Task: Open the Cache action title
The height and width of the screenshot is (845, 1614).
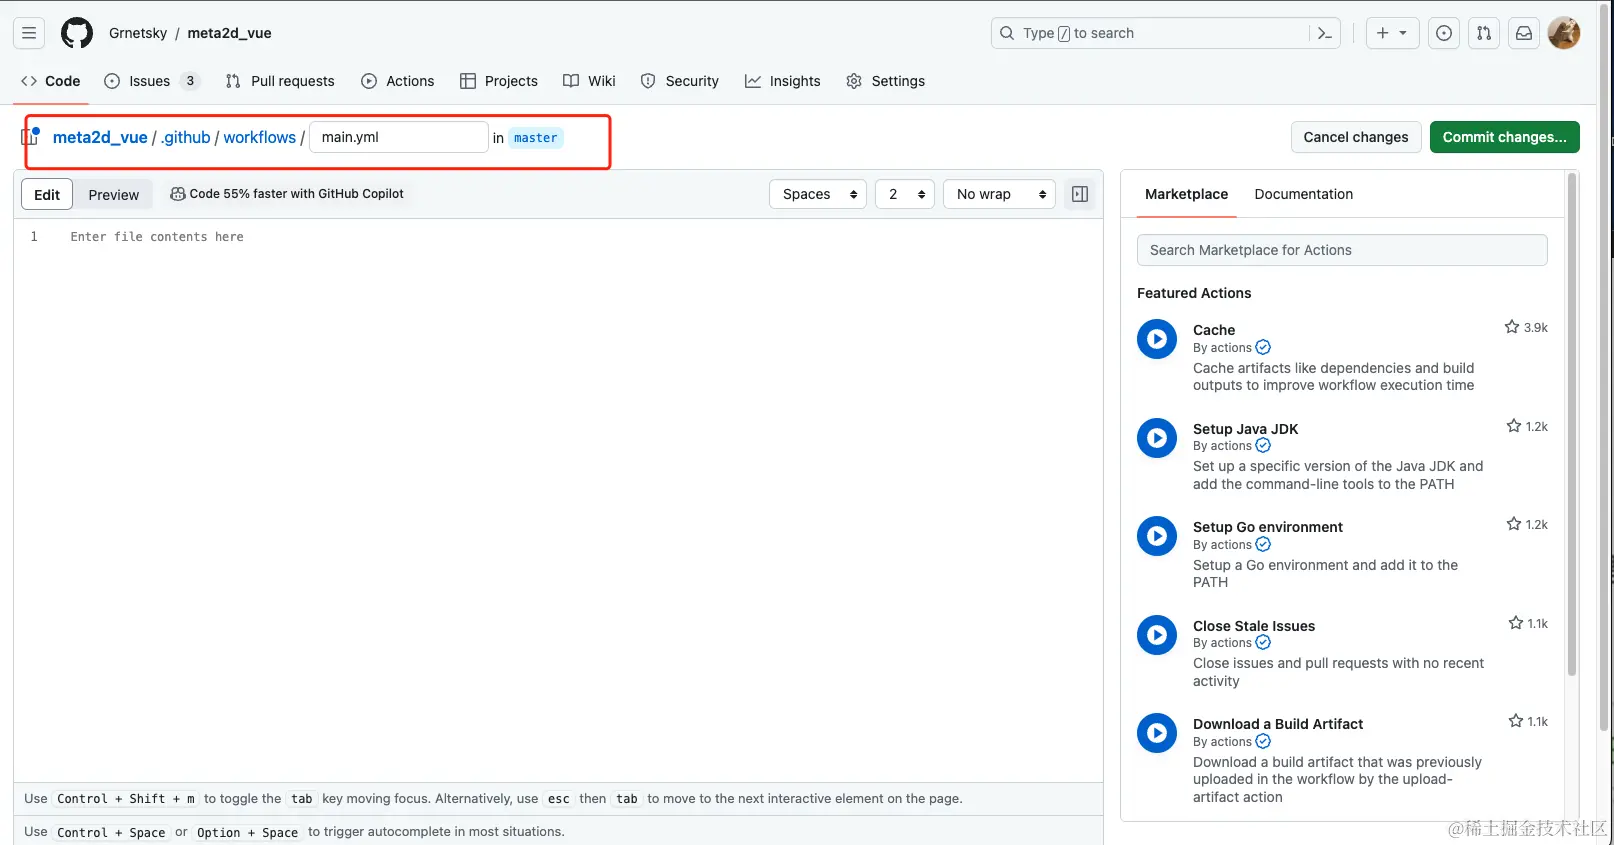Action: tap(1214, 330)
